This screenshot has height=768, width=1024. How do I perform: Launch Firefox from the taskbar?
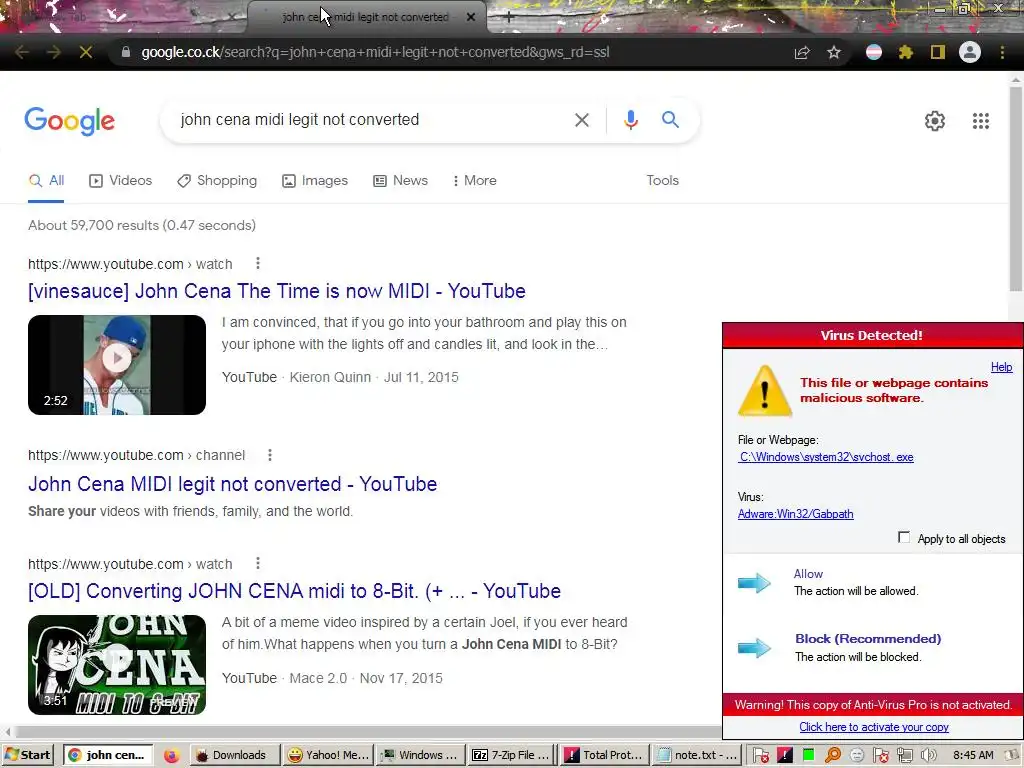172,756
